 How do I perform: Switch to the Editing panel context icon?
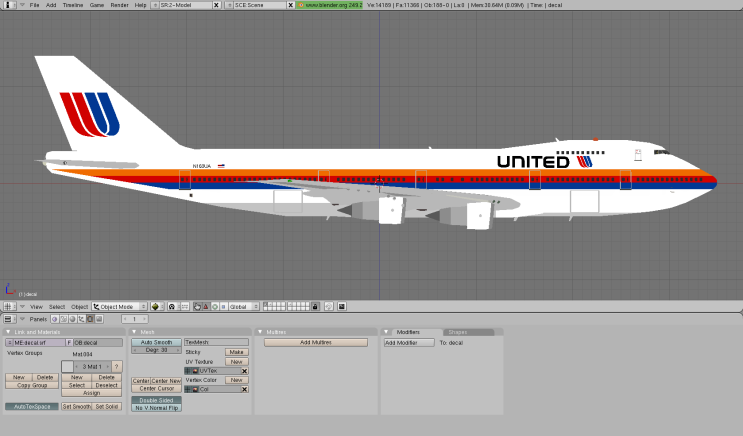tap(90, 319)
